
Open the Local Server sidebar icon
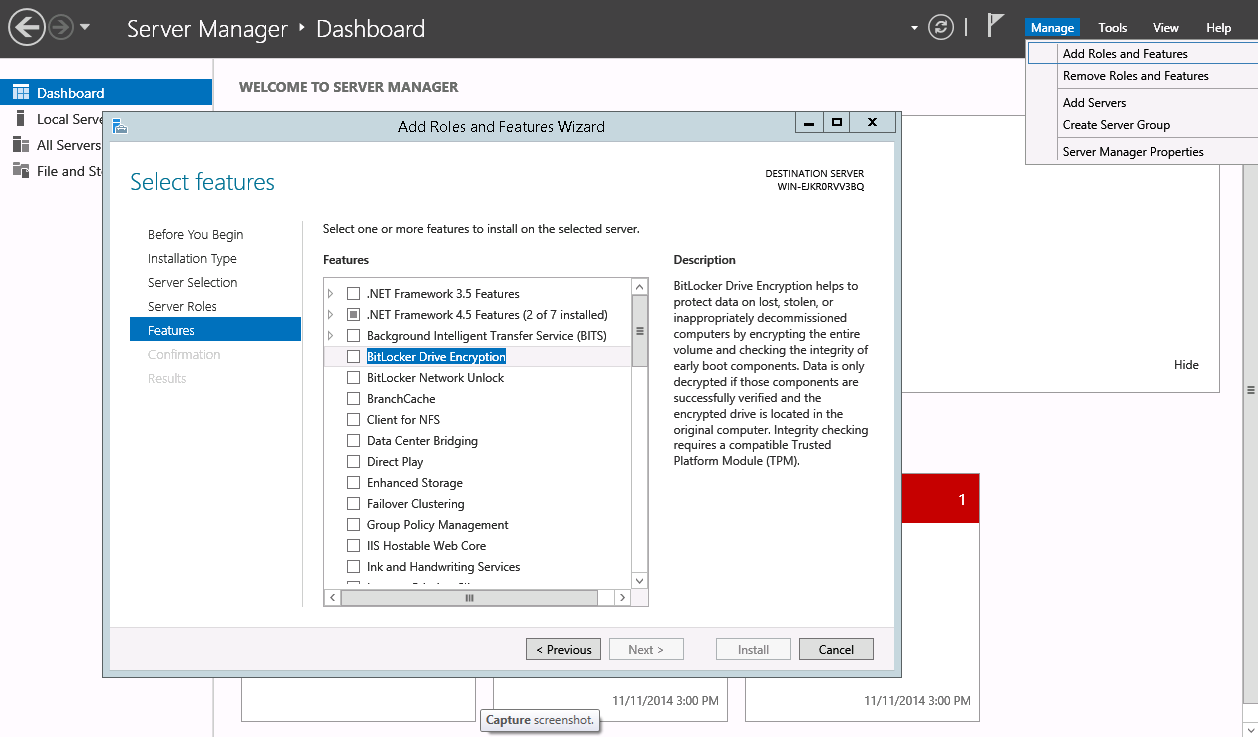click(21, 119)
